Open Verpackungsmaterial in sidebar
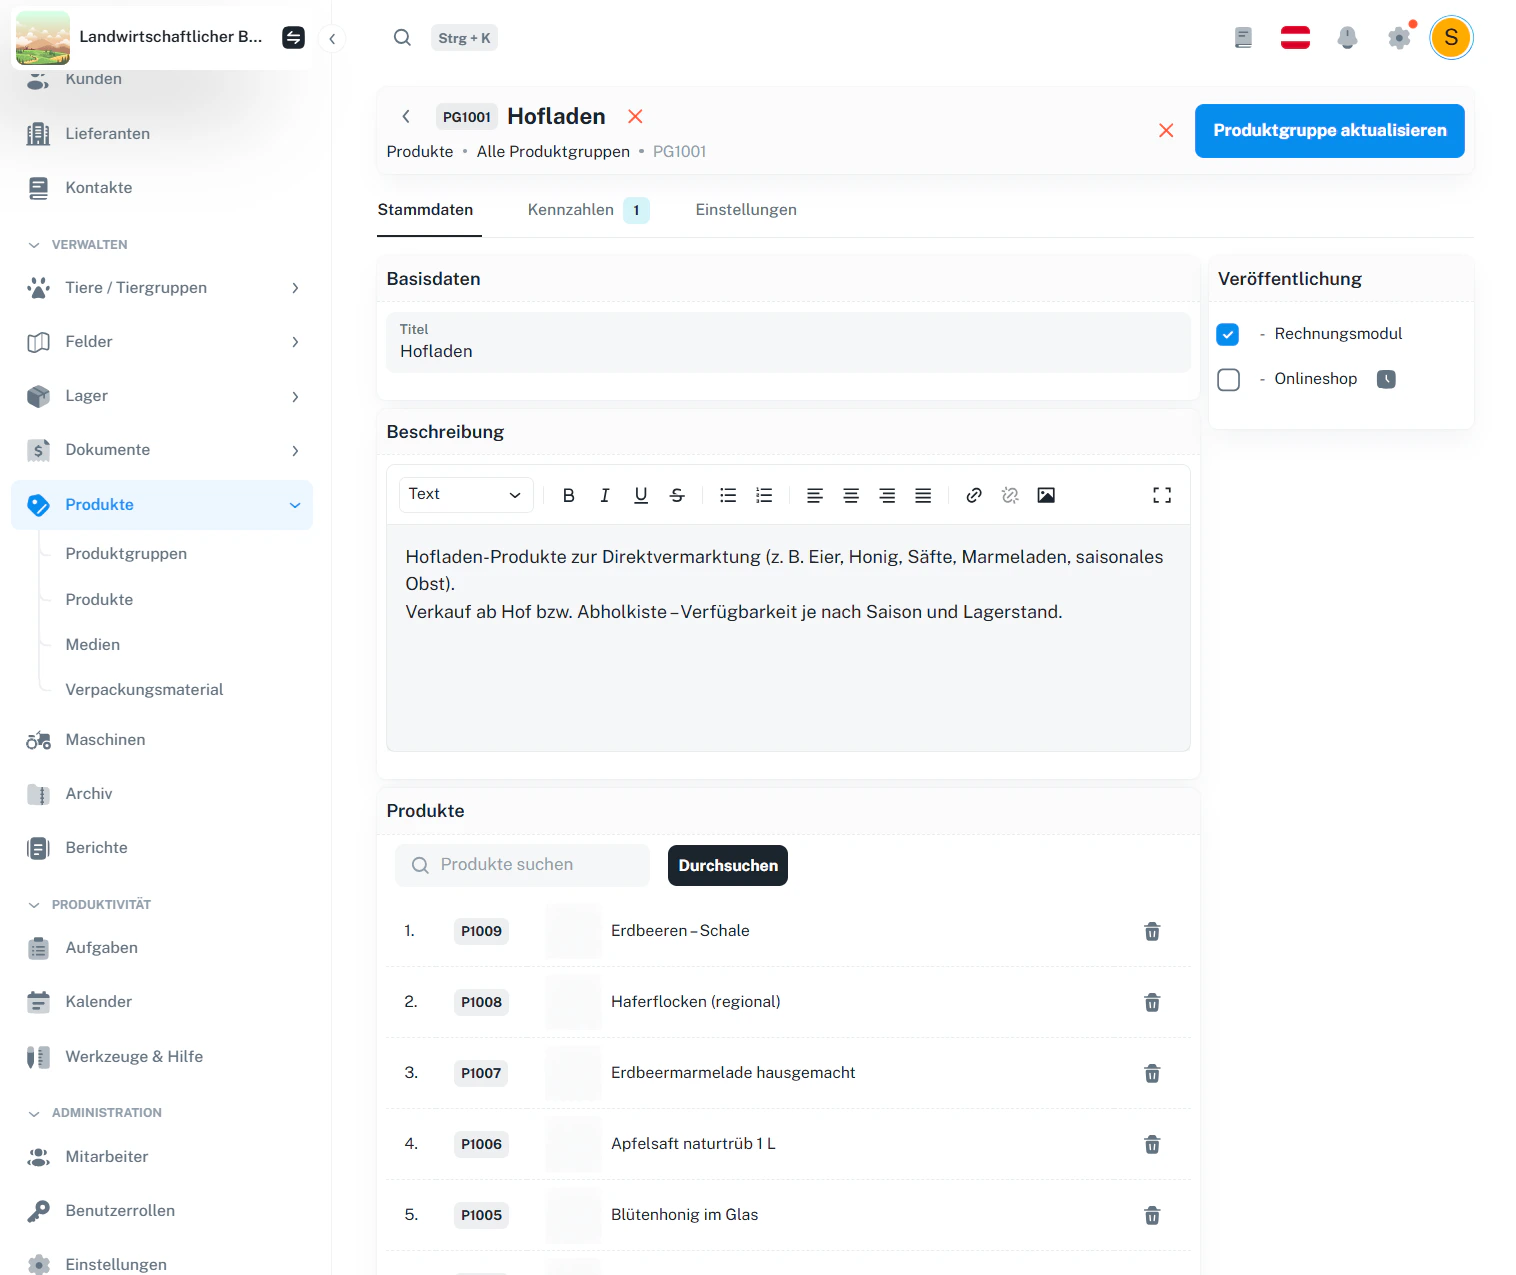The height and width of the screenshot is (1275, 1516). [x=144, y=690]
